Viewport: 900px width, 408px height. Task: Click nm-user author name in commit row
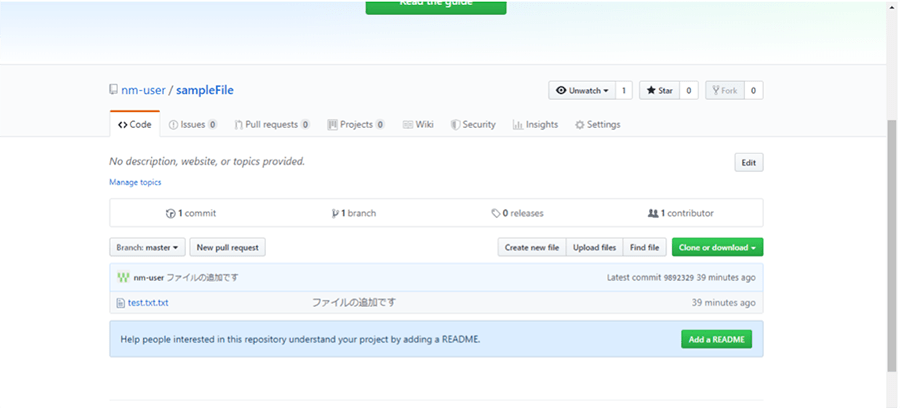point(149,277)
